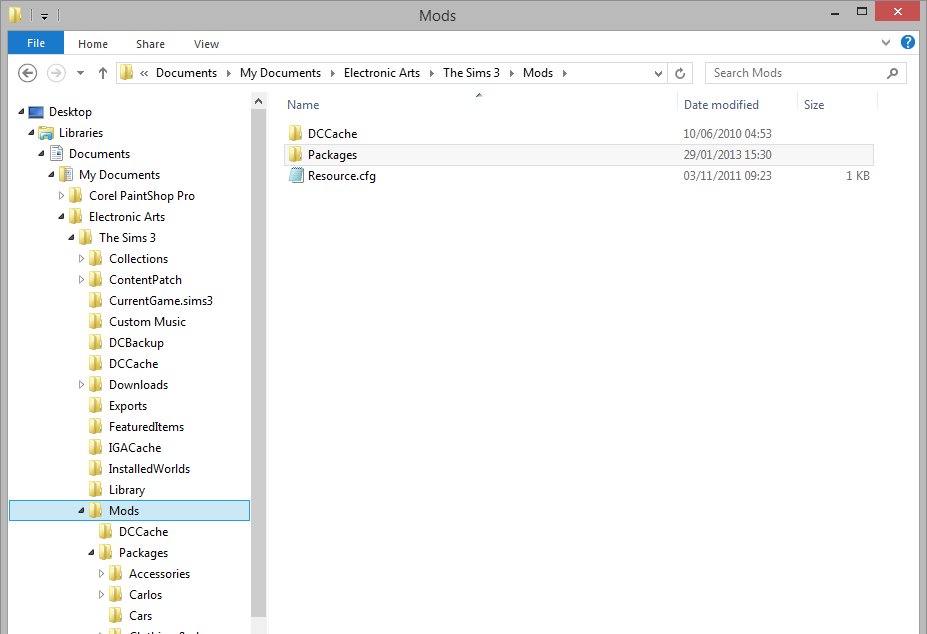927x634 pixels.
Task: Select Cars folder in tree
Action: 140,616
